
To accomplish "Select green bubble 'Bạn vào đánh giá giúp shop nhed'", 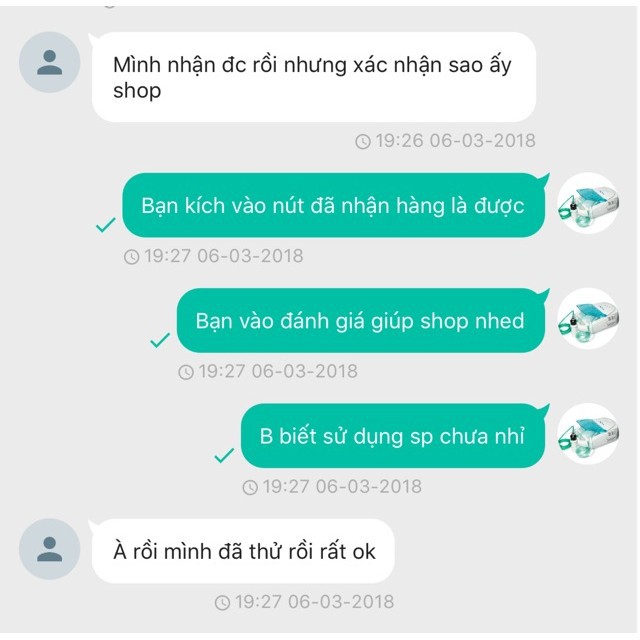I will coord(363,320).
